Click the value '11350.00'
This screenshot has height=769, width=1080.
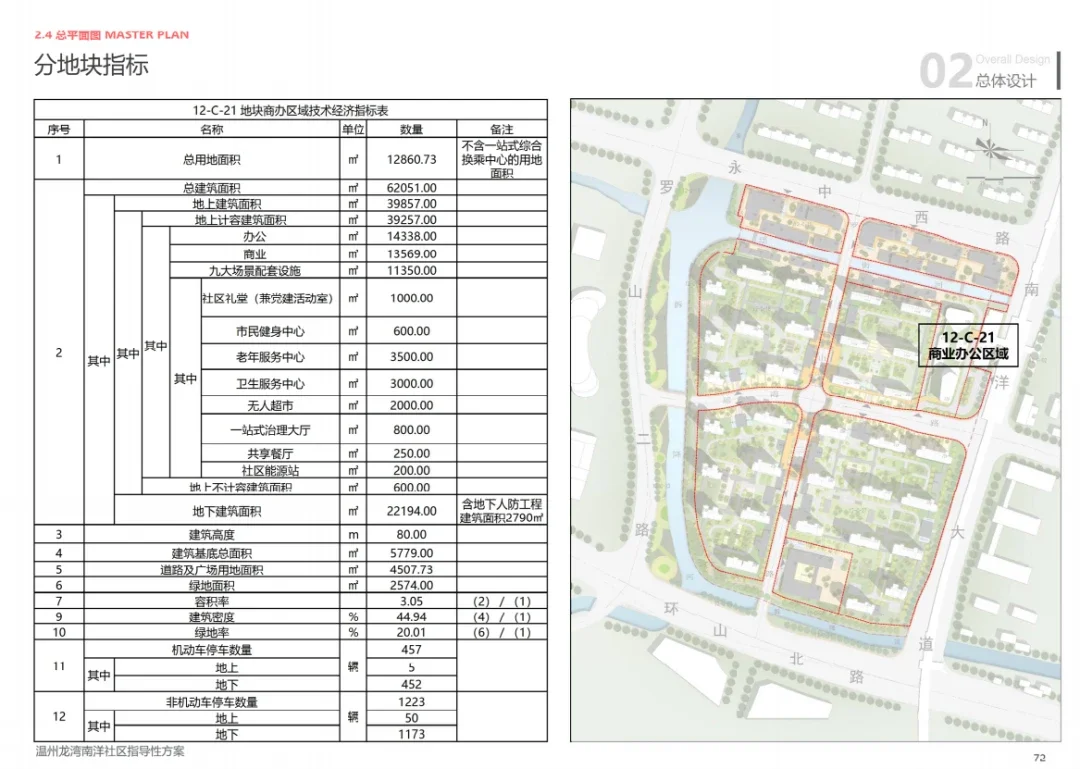coord(411,271)
